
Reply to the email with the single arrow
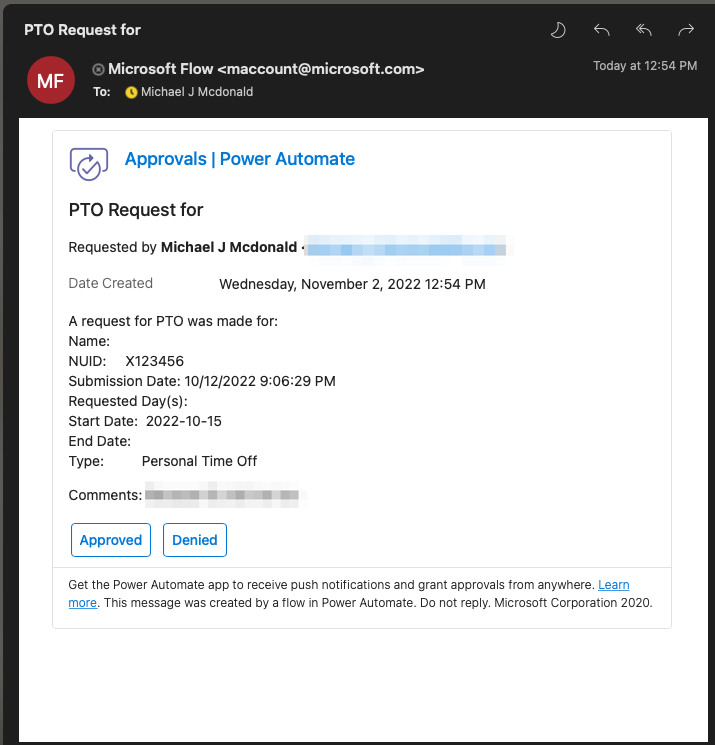(601, 30)
